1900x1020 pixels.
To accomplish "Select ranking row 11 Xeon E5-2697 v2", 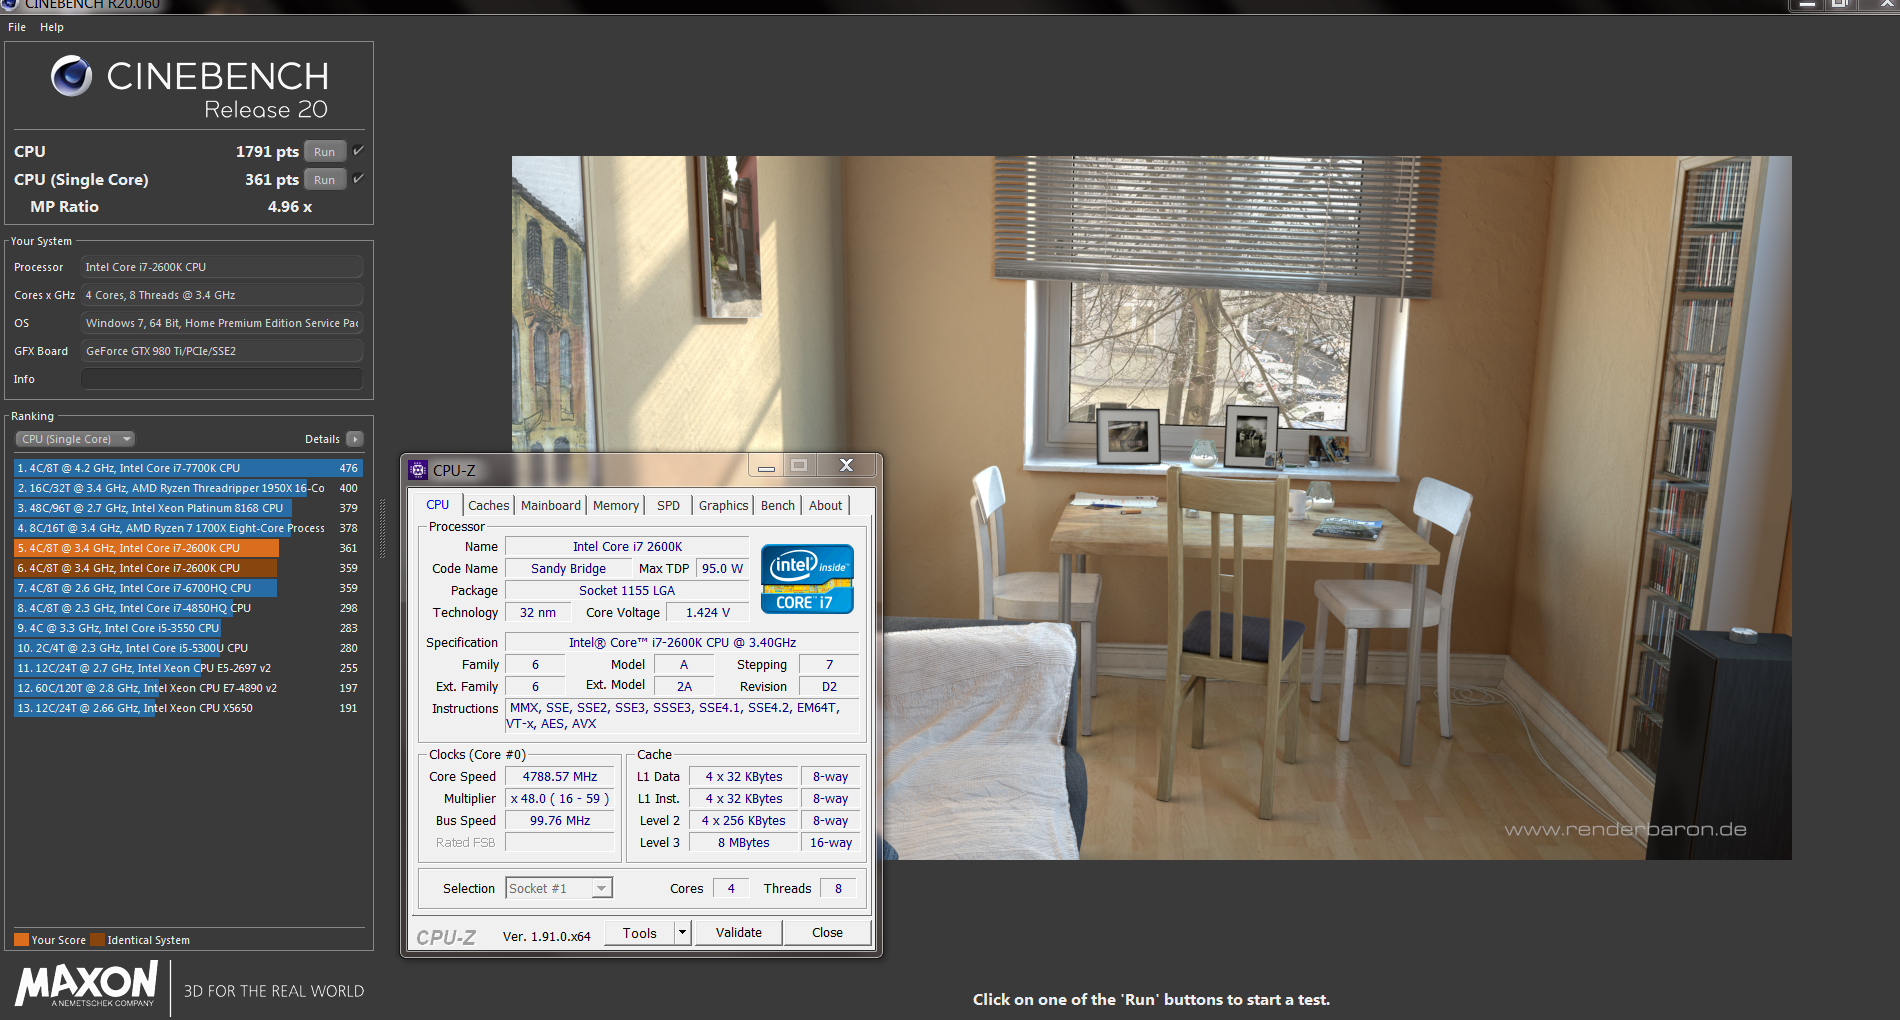I will coord(188,668).
